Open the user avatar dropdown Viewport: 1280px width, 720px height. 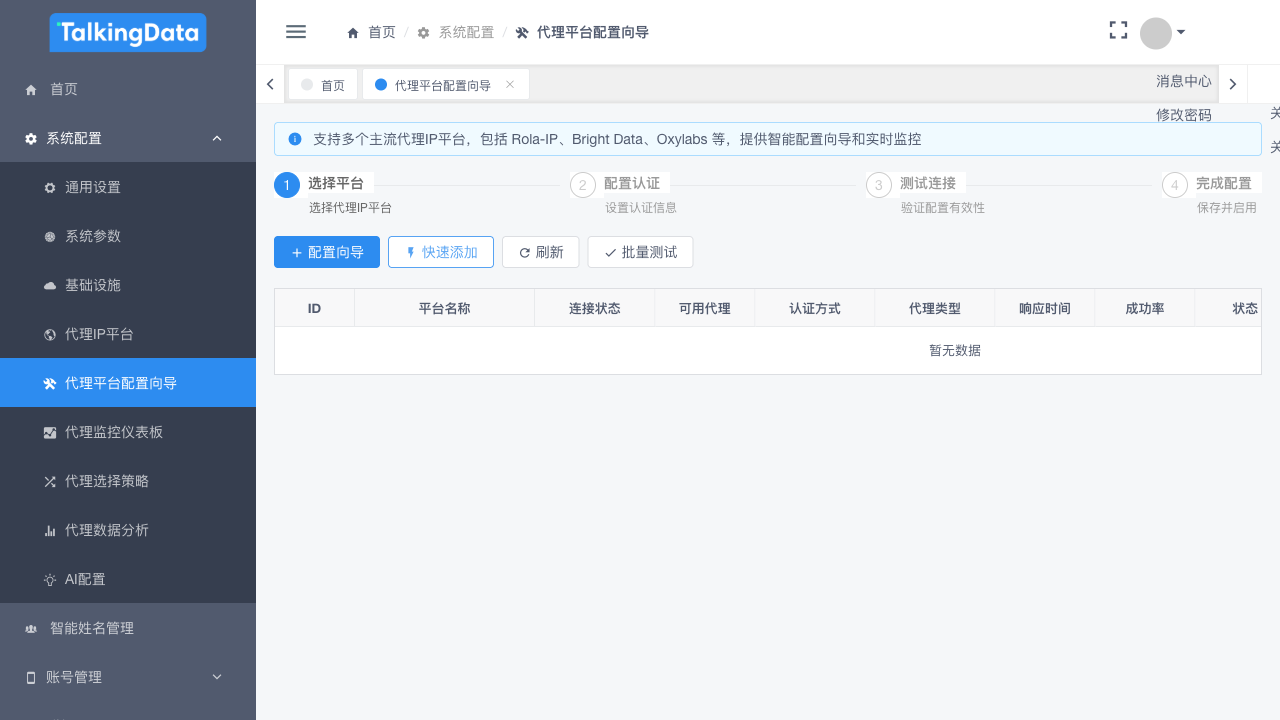1163,33
